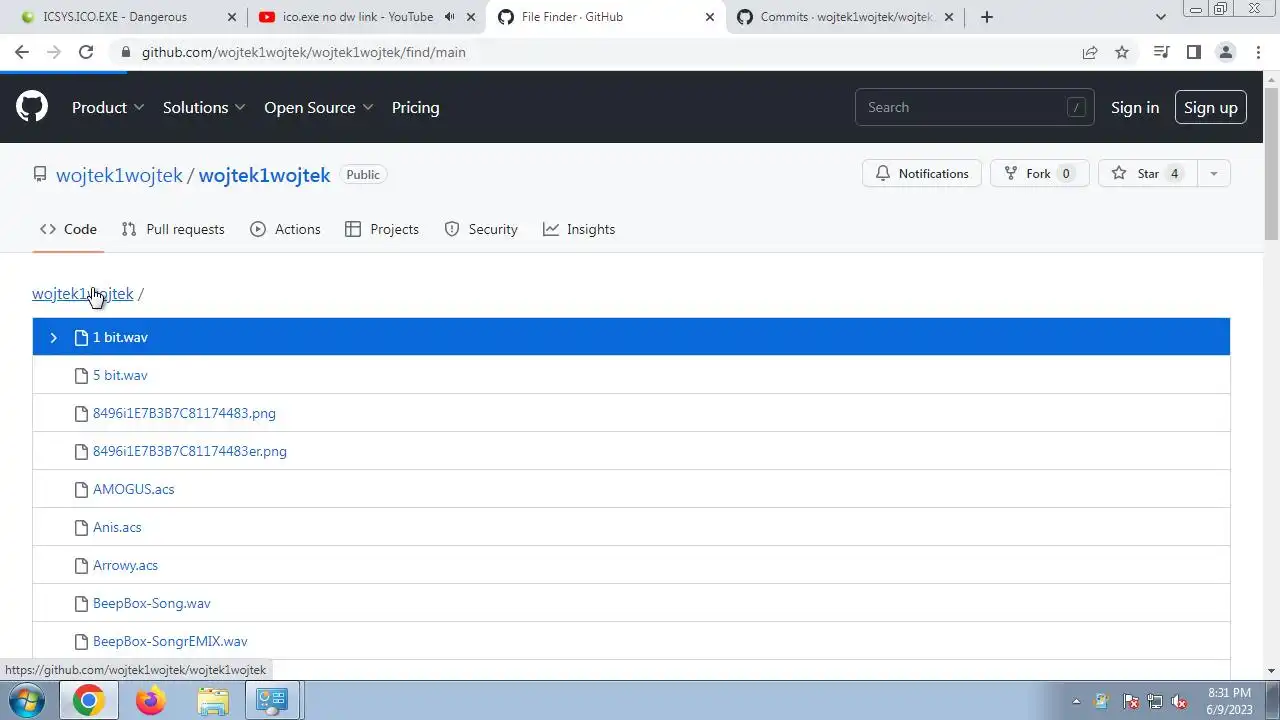Image resolution: width=1280 pixels, height=720 pixels.
Task: Click the Chrome profile avatar icon
Action: pos(1225,52)
